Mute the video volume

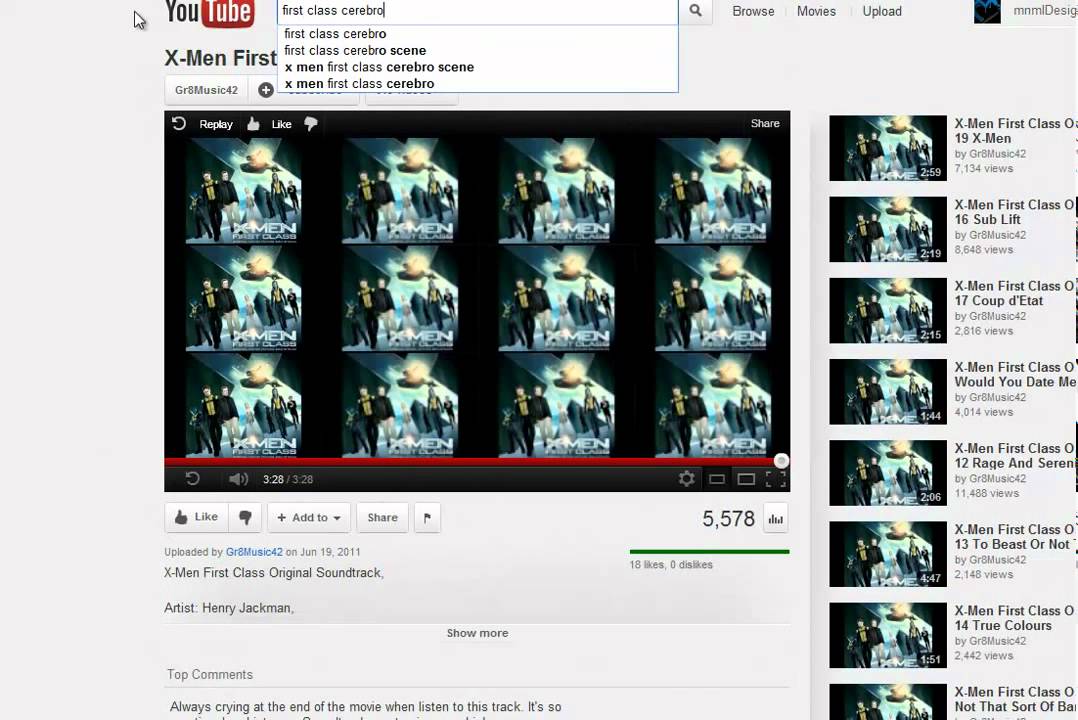click(238, 479)
